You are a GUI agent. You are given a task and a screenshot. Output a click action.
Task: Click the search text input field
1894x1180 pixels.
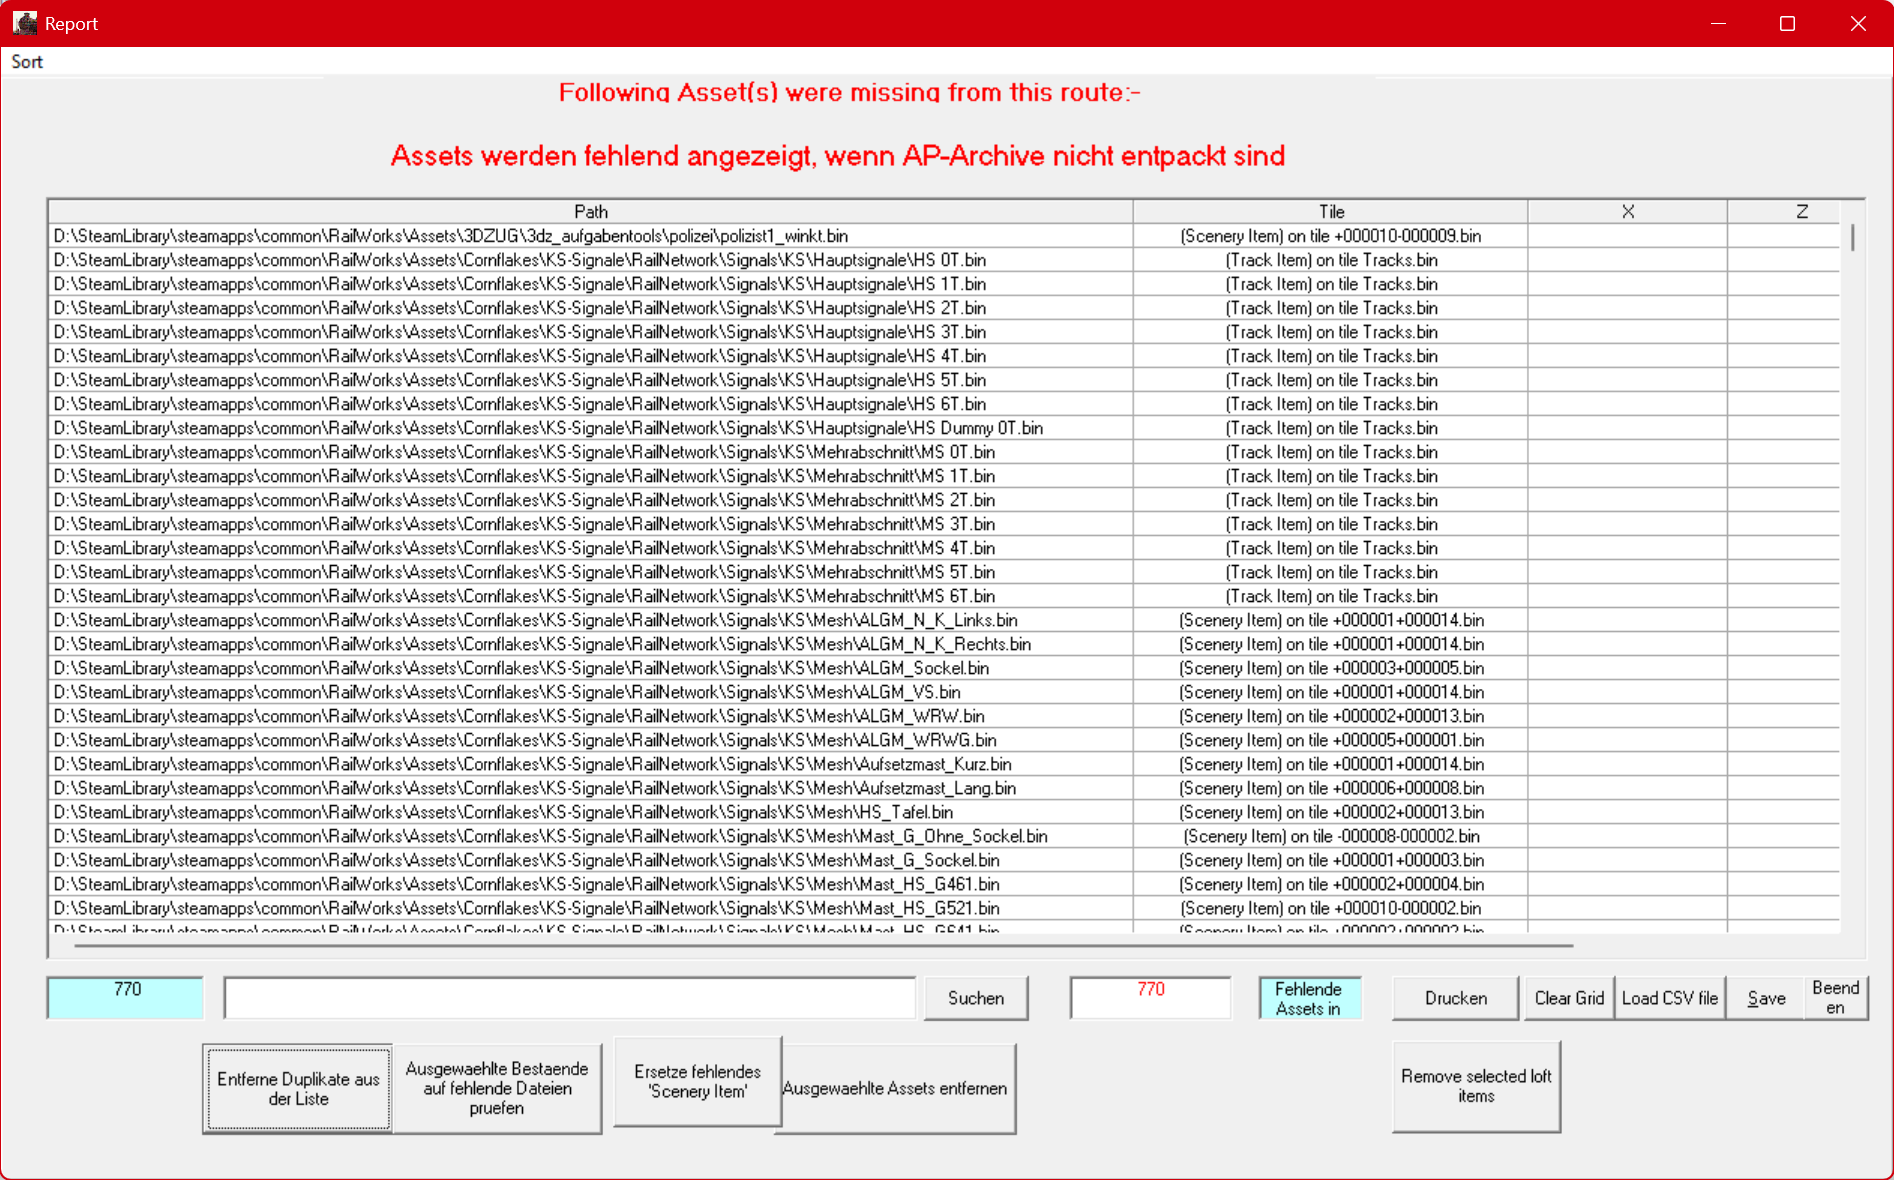570,998
